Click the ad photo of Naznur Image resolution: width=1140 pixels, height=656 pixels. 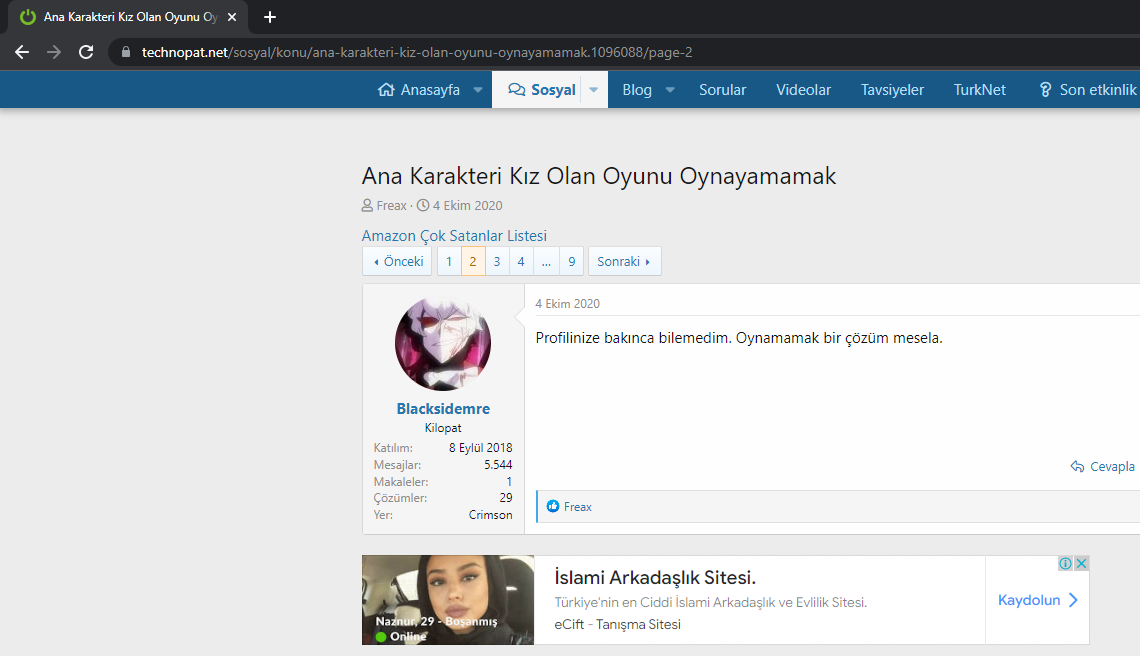tap(448, 600)
